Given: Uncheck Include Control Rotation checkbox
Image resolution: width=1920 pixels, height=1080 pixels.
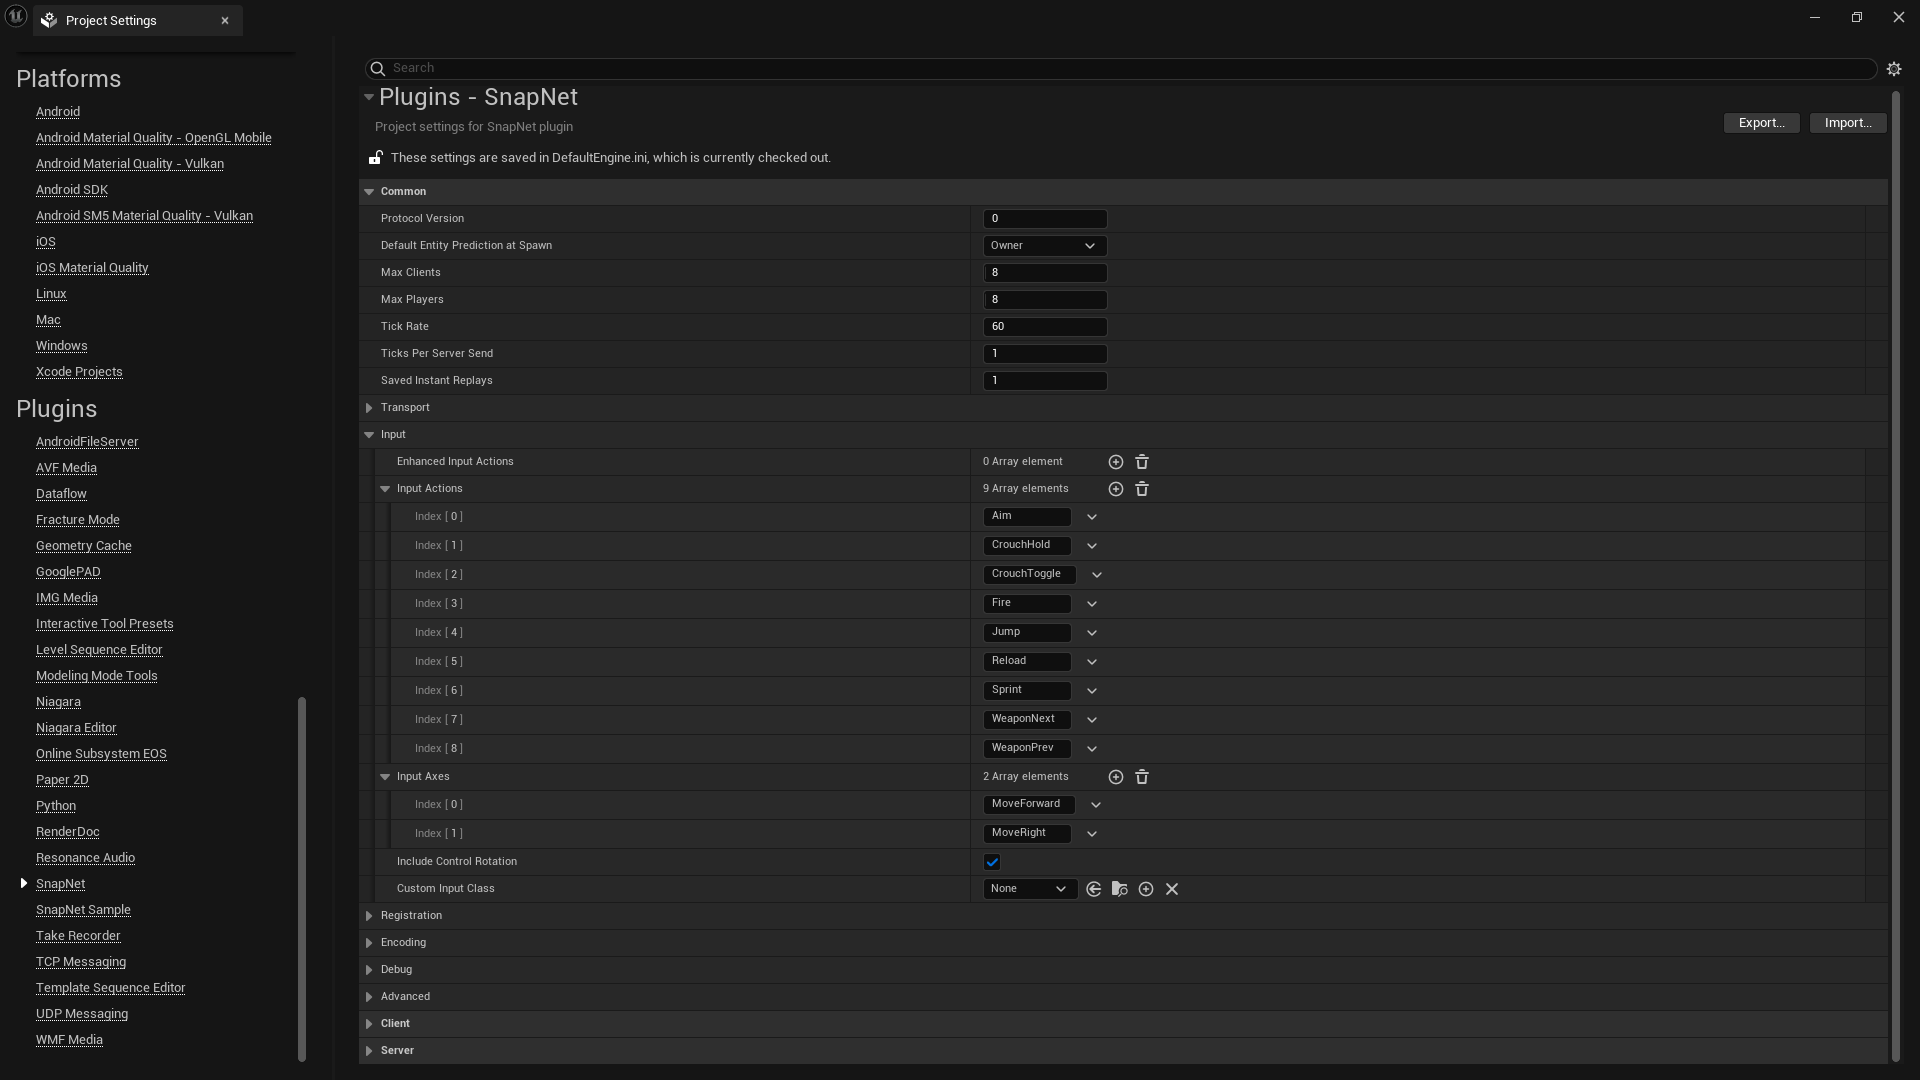Looking at the screenshot, I should pyautogui.click(x=992, y=862).
